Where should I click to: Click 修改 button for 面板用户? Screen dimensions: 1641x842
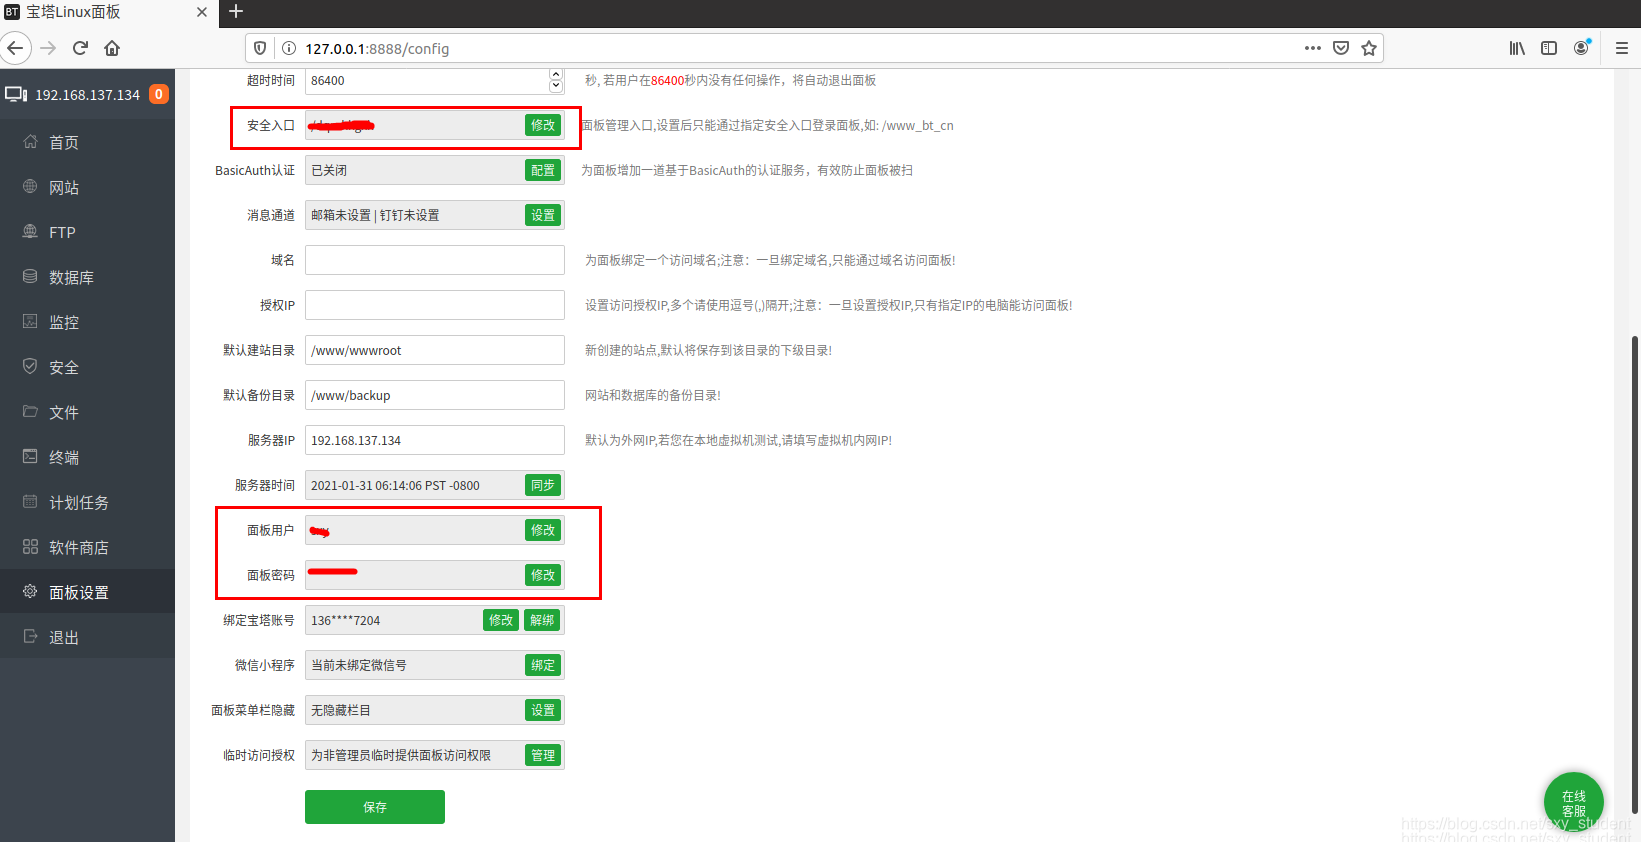click(x=543, y=530)
